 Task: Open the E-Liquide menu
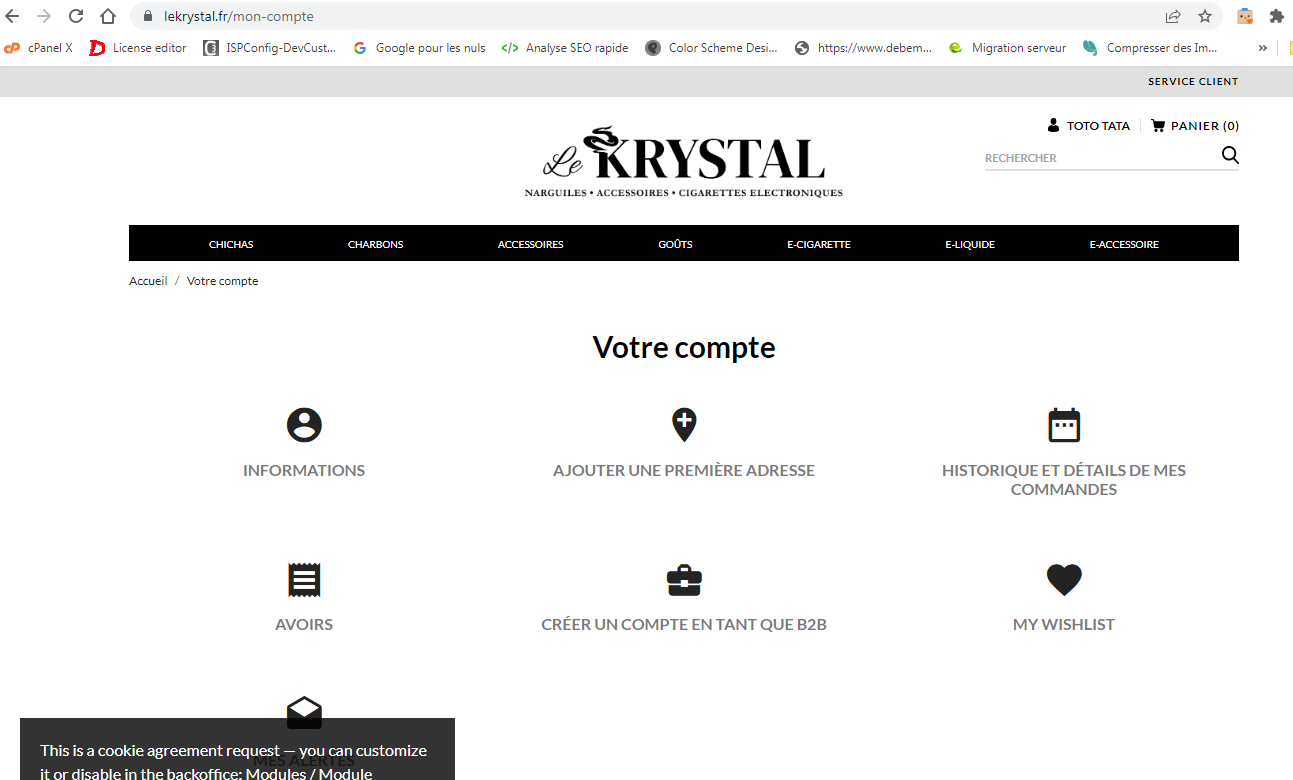970,244
